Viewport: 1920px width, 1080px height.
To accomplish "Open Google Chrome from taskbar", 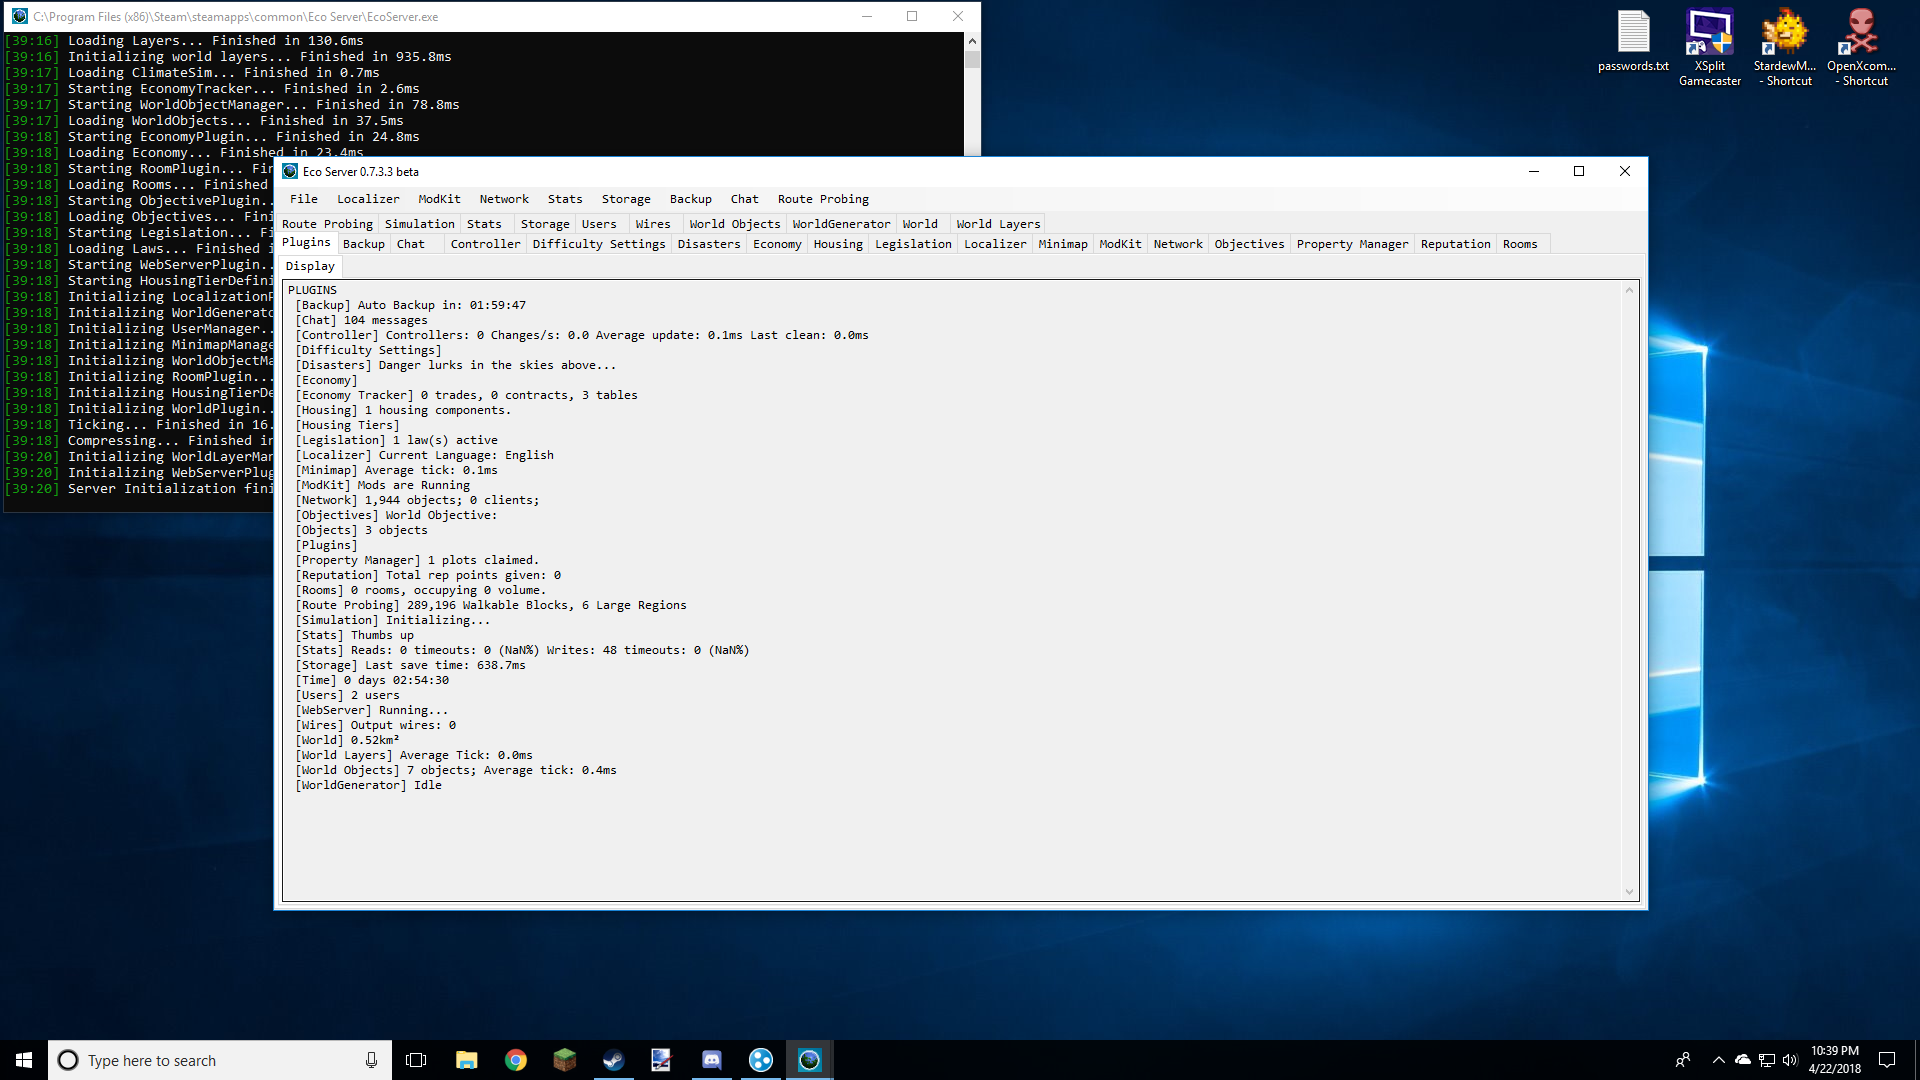I will click(515, 1060).
